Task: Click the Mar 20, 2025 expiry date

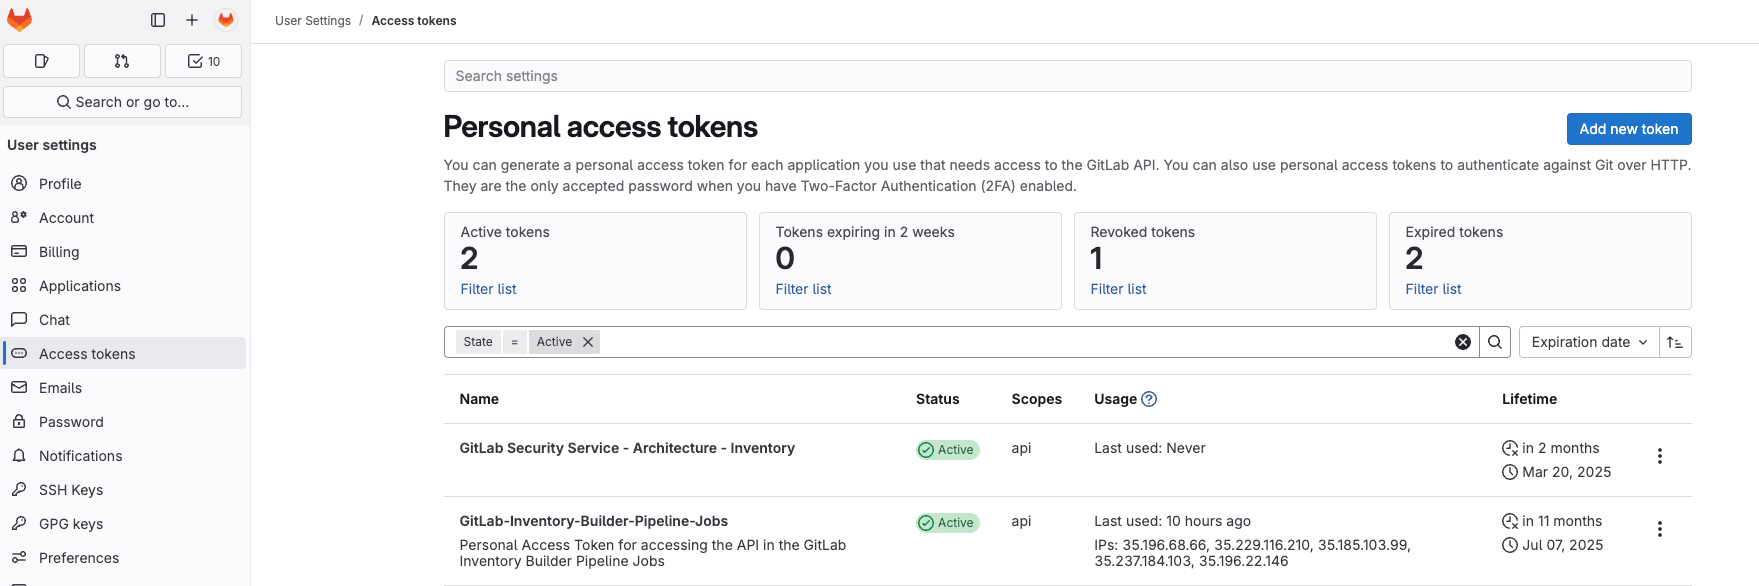Action: point(1566,472)
